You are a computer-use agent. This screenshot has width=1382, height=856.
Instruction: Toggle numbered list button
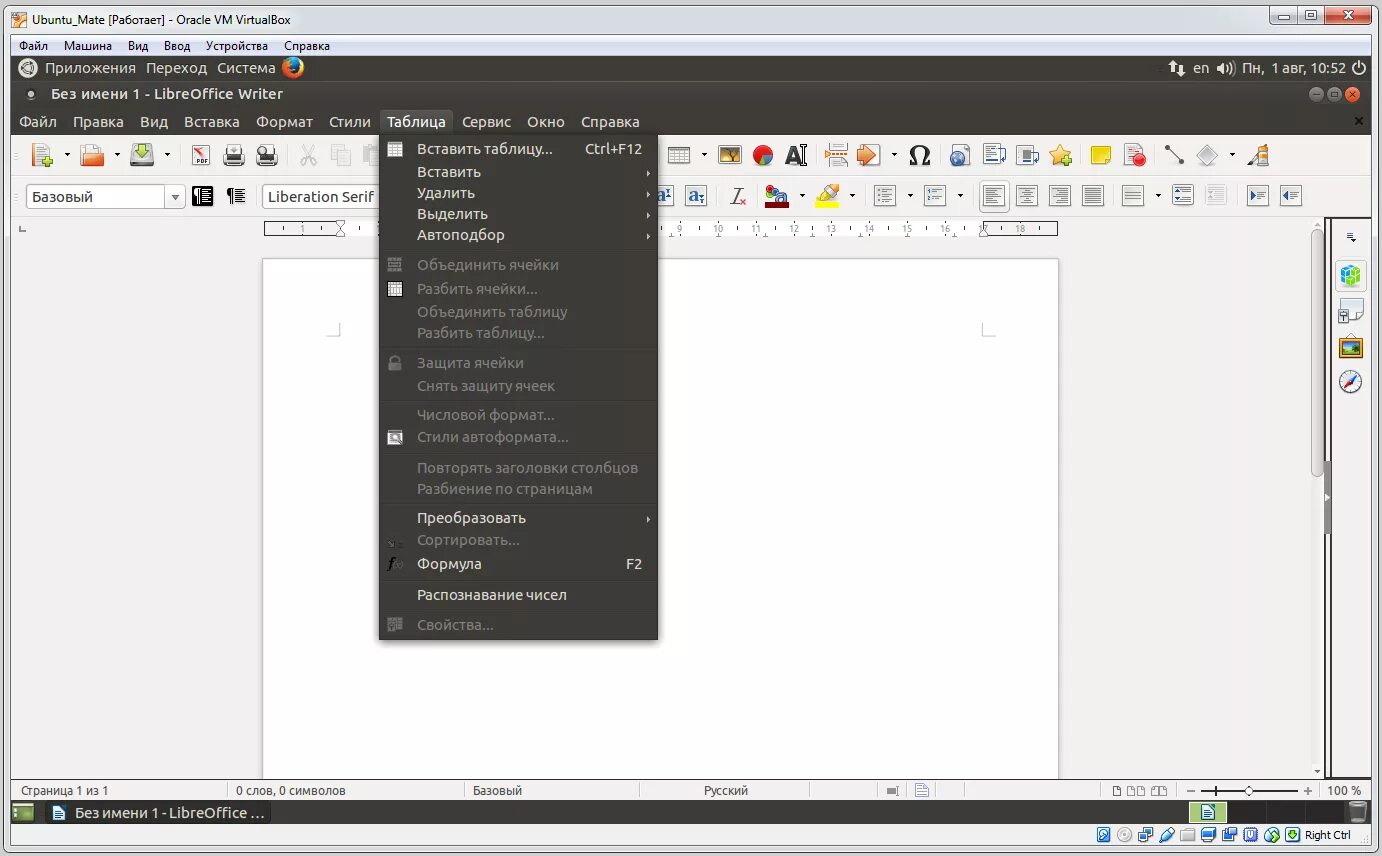935,196
